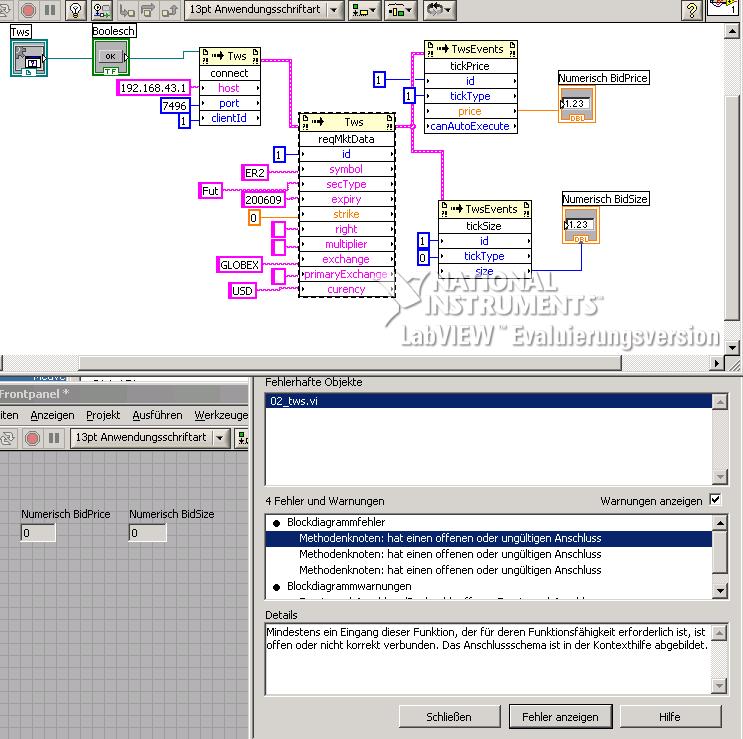Click the tickSize method name
Viewport: 743px width, 739px height.
485,226
